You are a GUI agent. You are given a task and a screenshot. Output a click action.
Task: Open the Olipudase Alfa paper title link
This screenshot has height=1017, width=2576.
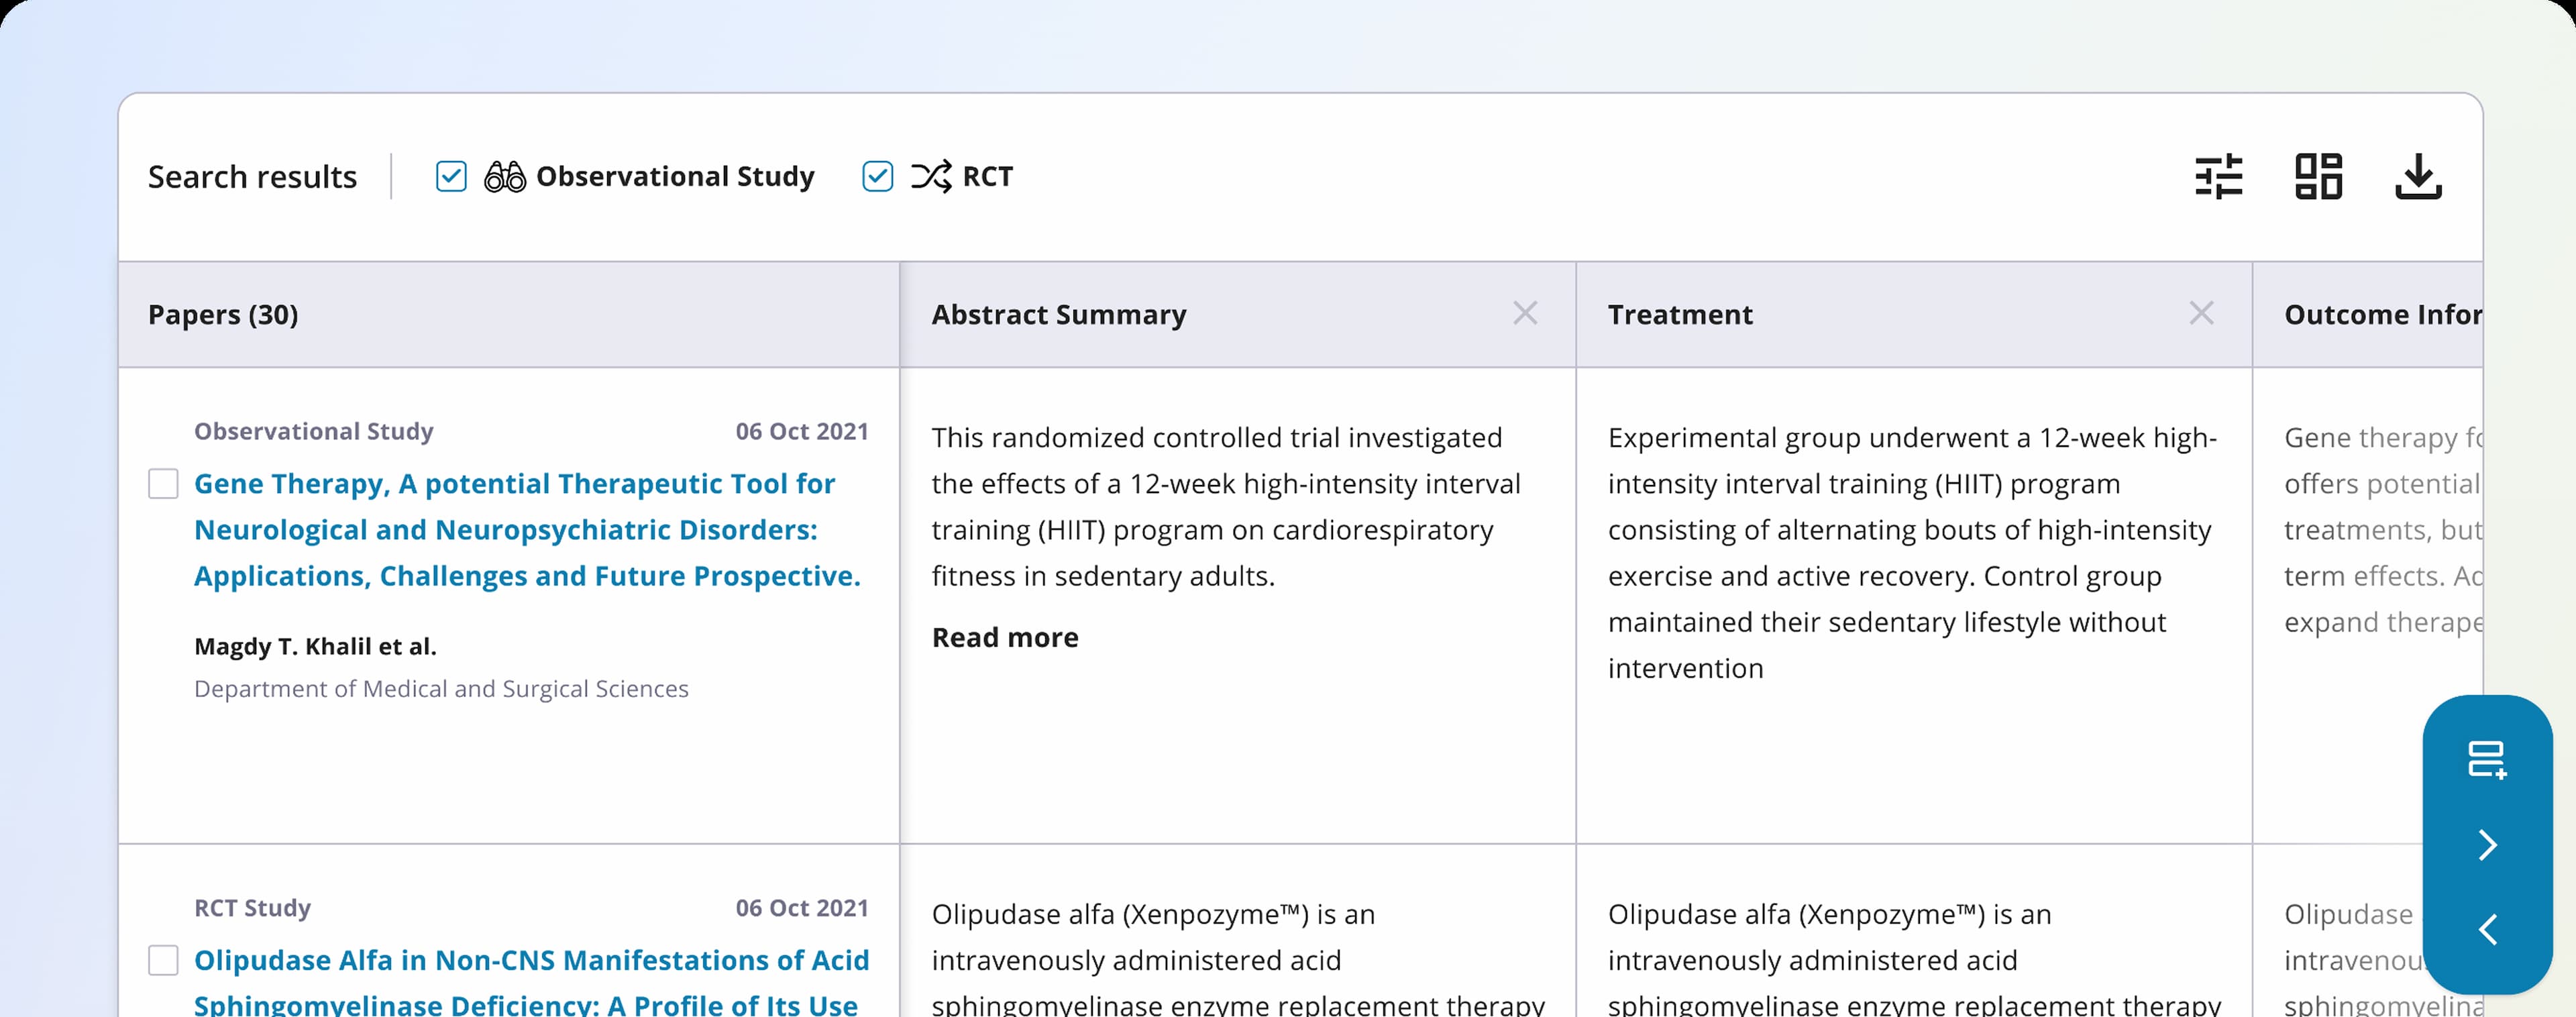(x=531, y=982)
